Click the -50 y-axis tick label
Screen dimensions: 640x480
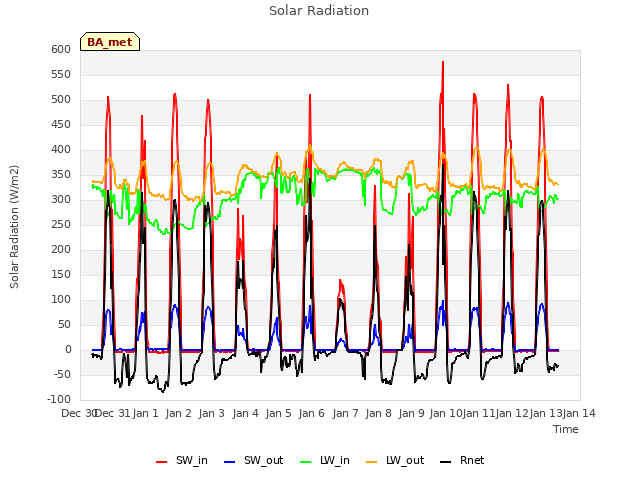click(62, 374)
